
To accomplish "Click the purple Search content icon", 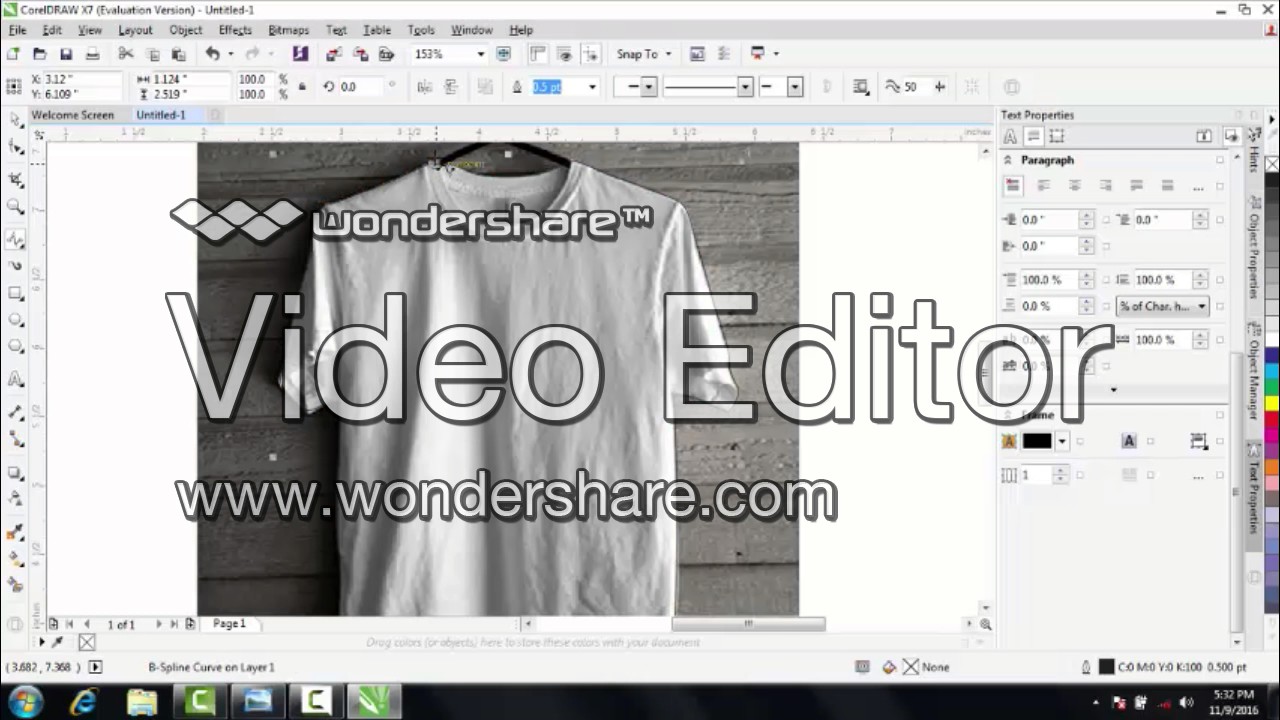I will click(300, 54).
